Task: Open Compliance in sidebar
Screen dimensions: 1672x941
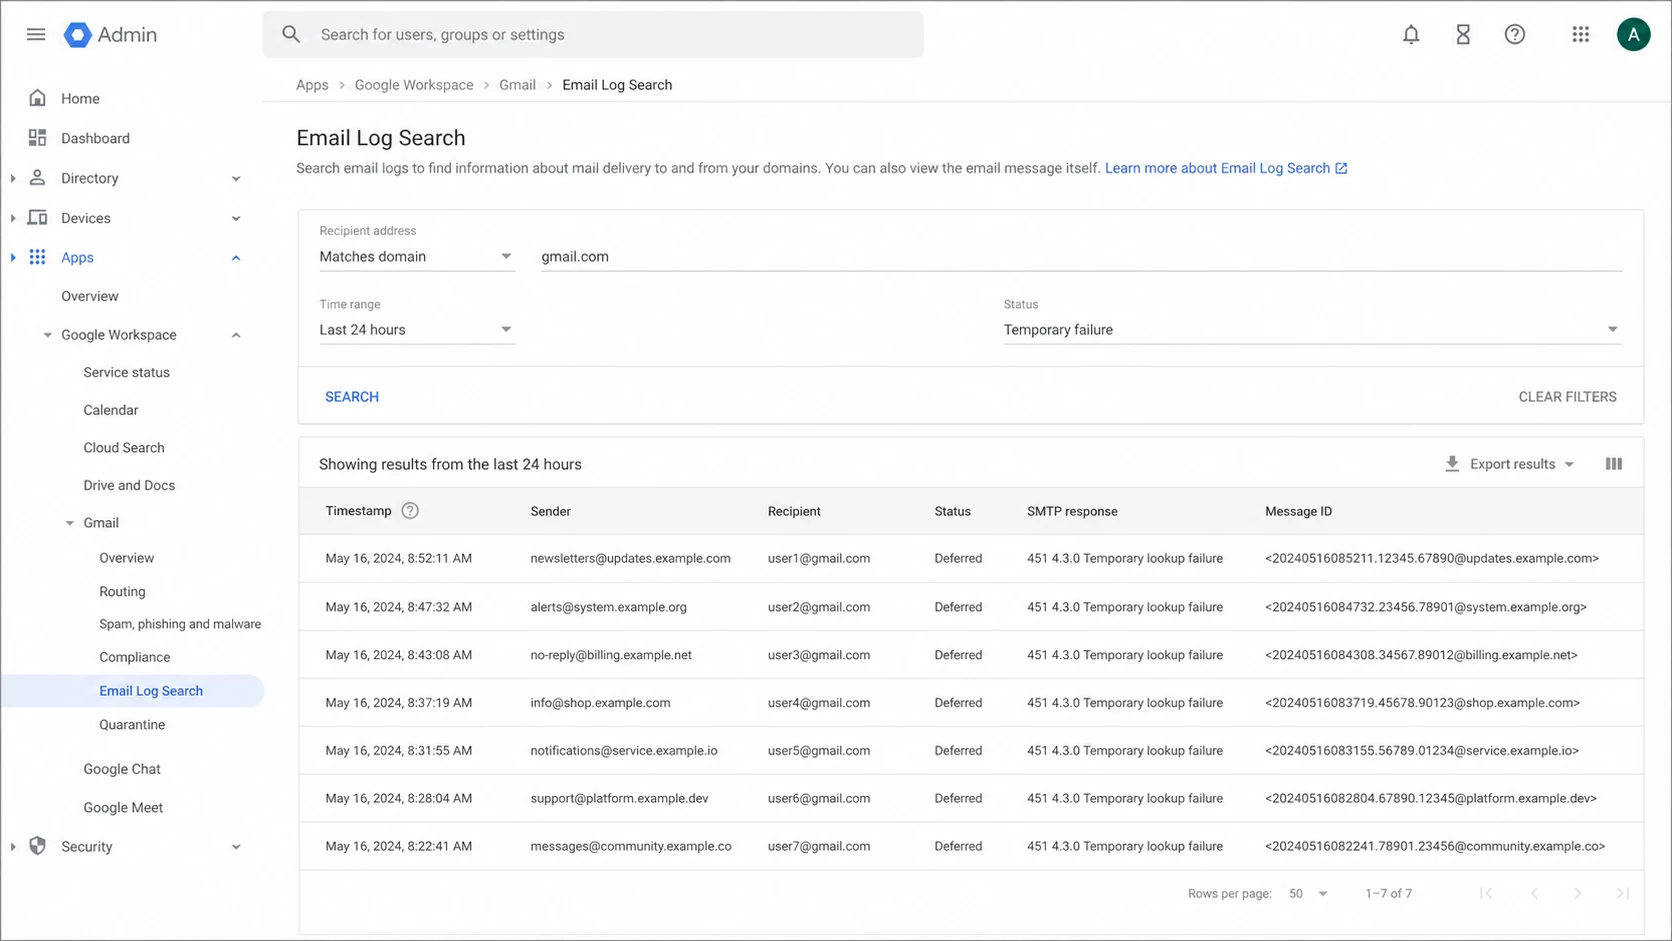Action: [x=134, y=657]
